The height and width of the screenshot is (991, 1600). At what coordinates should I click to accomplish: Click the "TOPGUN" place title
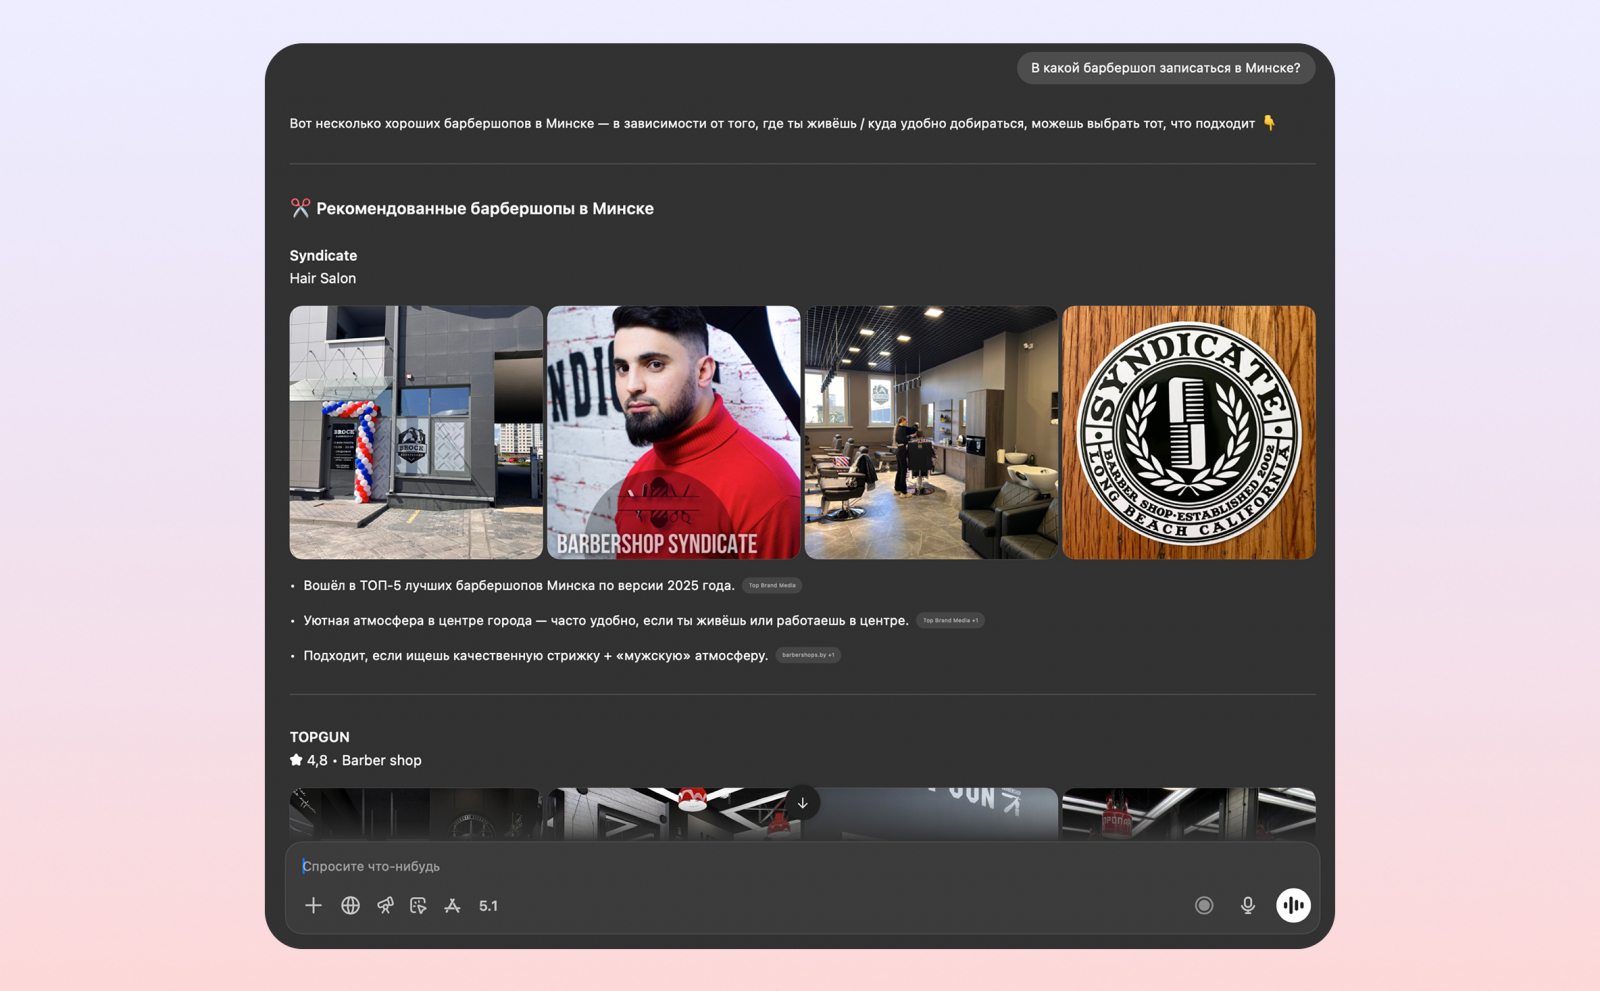[320, 737]
